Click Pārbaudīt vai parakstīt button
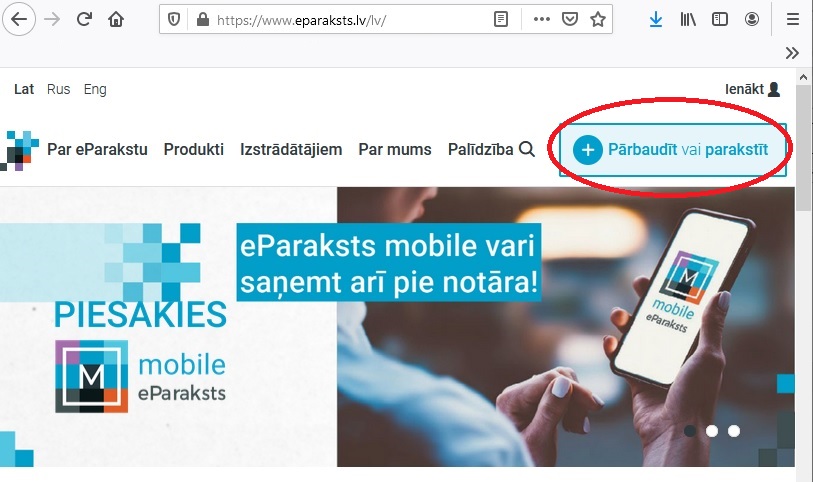Image resolution: width=813 pixels, height=482 pixels. [x=673, y=150]
